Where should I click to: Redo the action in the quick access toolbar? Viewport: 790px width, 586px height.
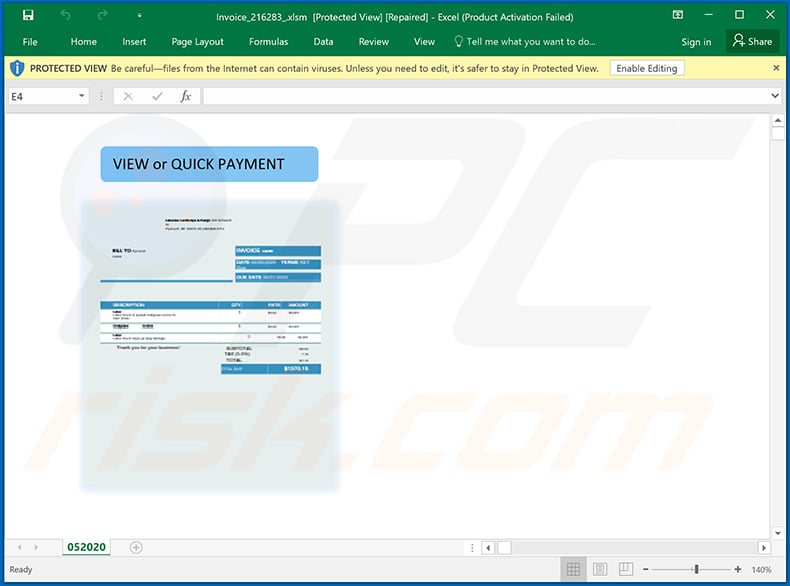102,15
